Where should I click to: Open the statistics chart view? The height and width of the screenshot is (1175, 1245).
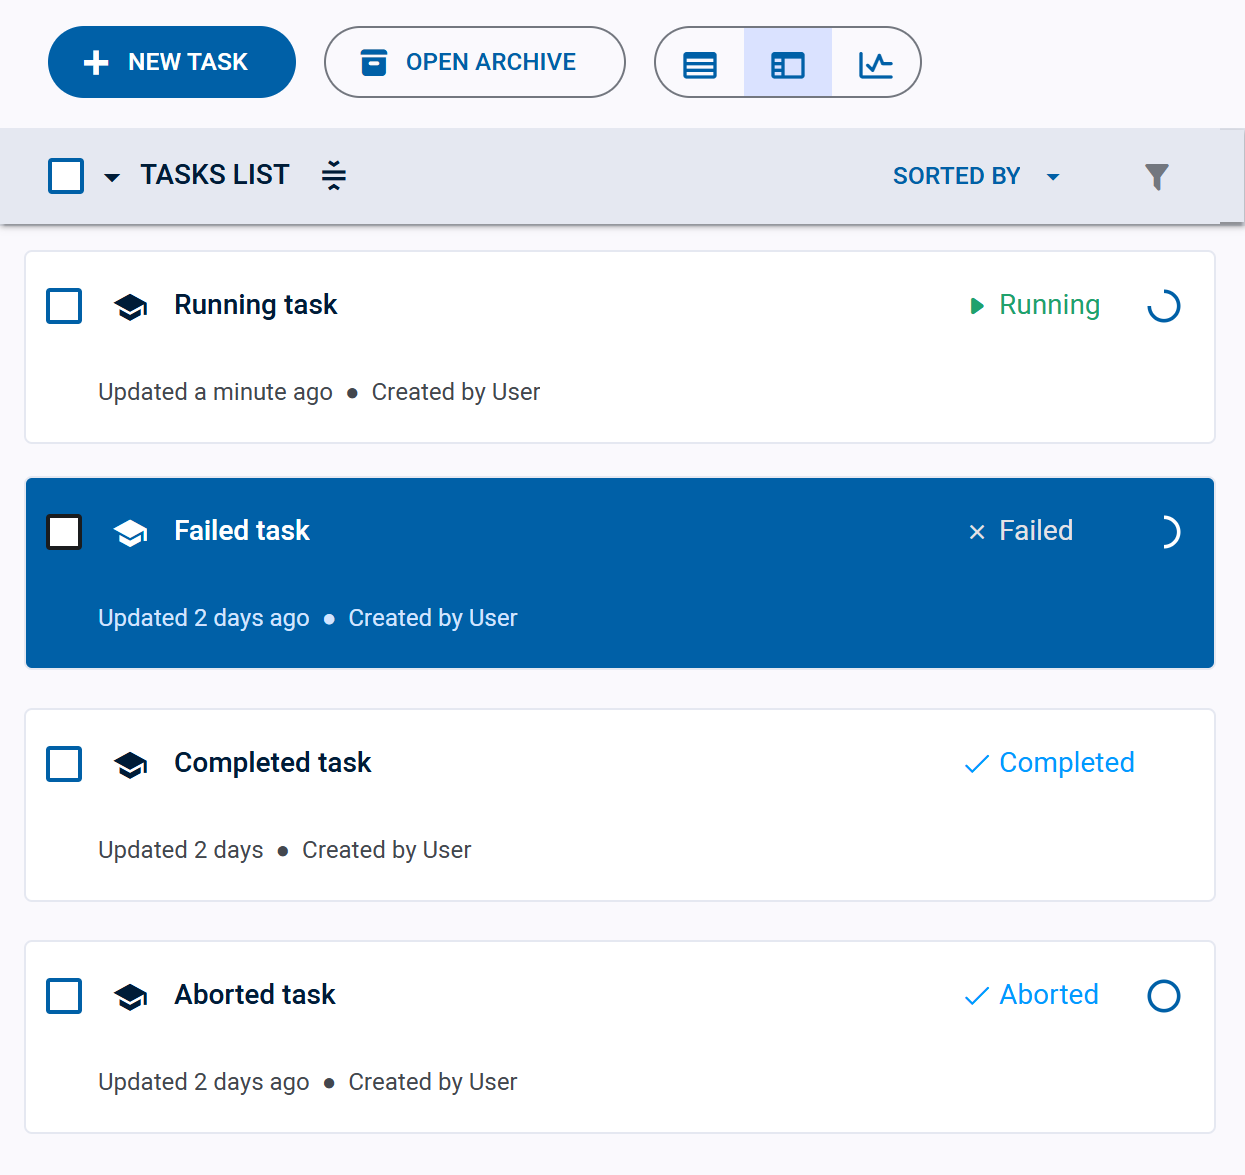[x=875, y=62]
